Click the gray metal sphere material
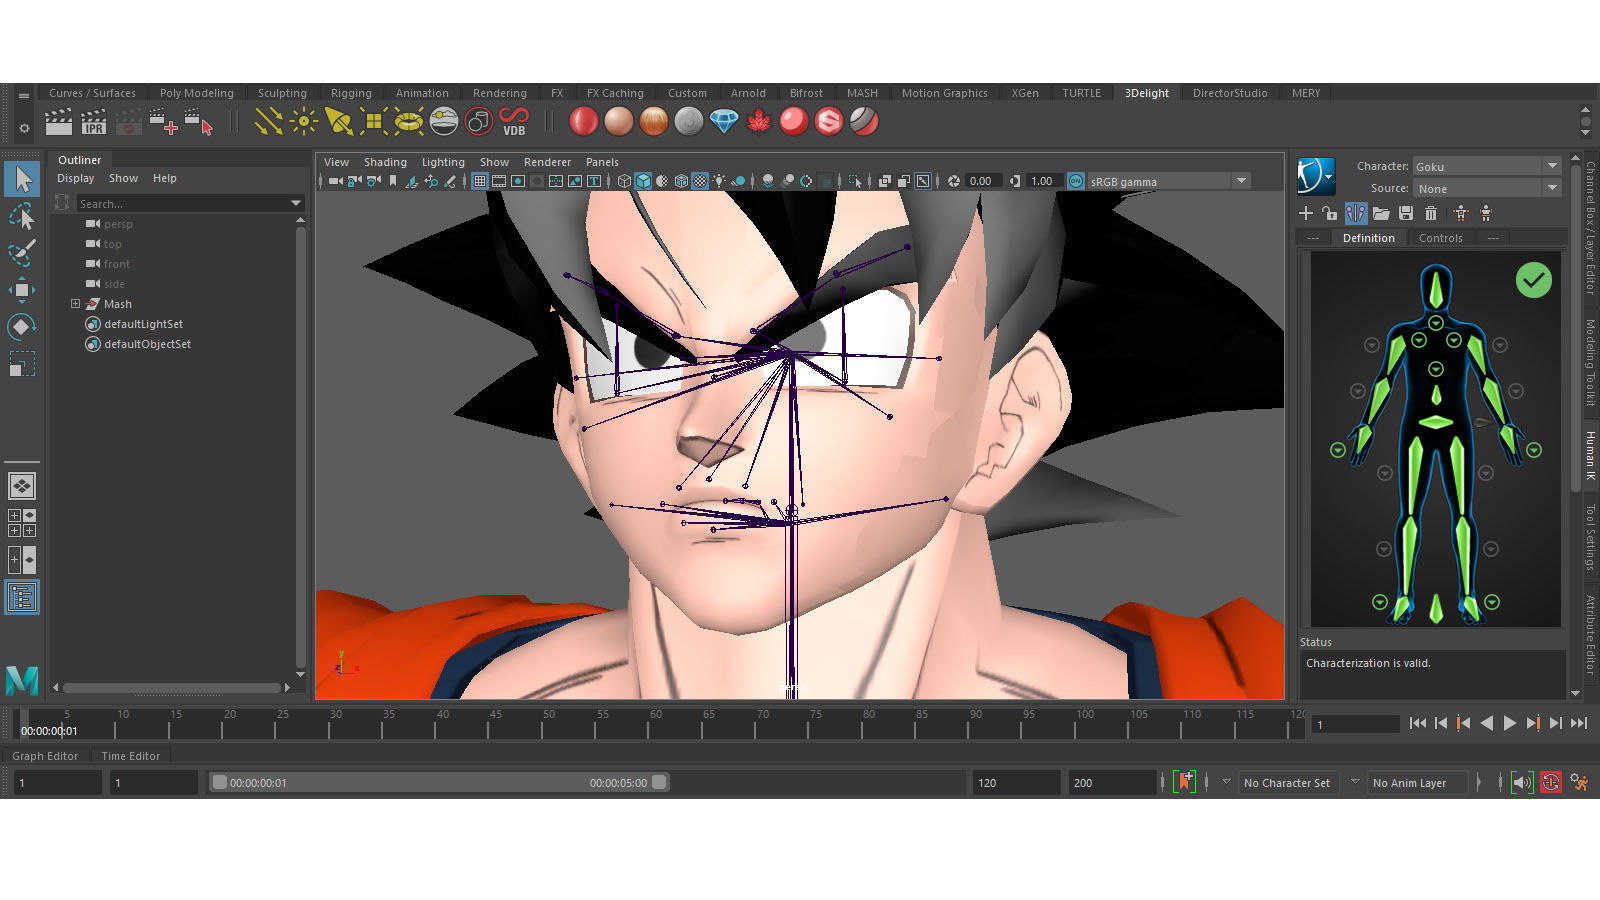This screenshot has height=900, width=1600. coord(689,122)
